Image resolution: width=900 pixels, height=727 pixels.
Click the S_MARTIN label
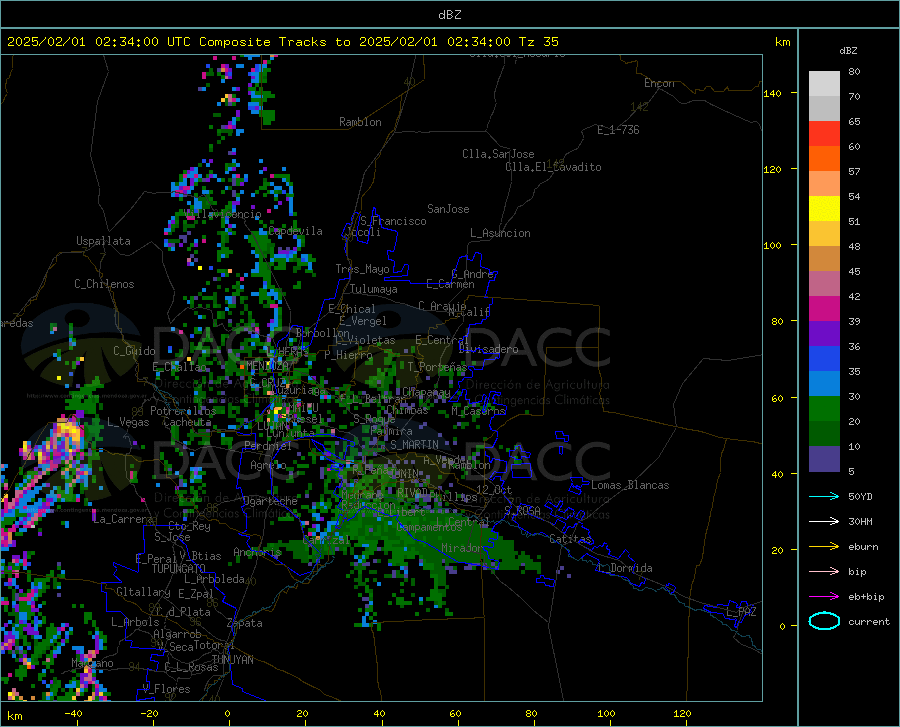click(x=414, y=445)
